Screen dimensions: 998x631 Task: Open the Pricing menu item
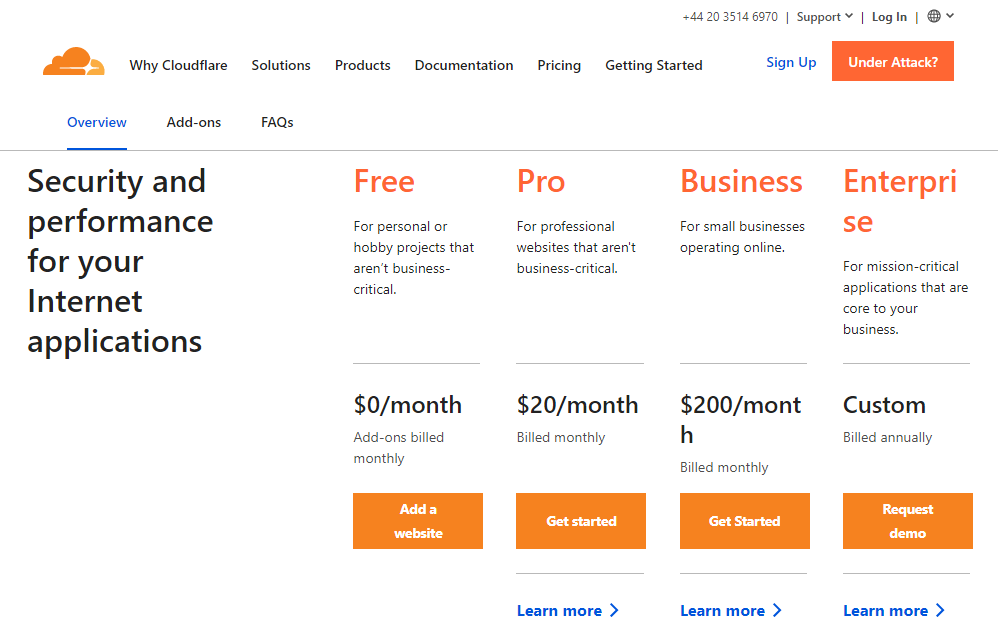point(559,65)
